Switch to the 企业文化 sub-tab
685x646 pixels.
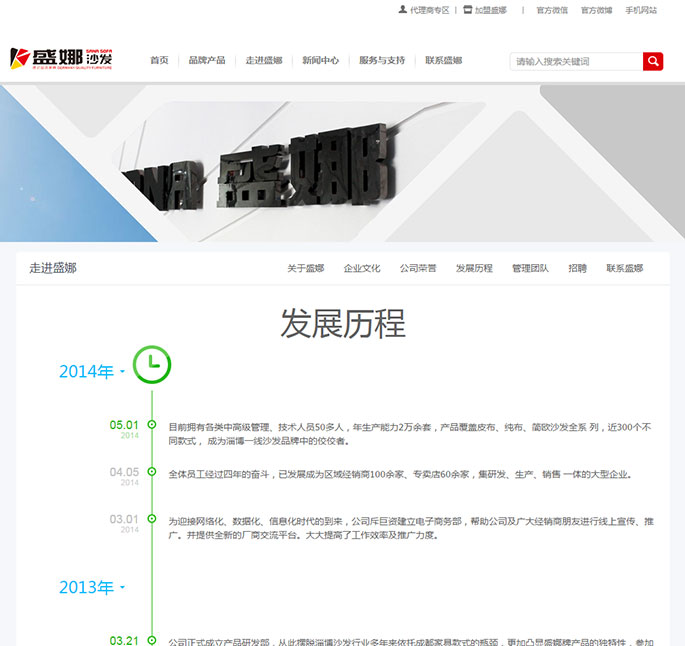[362, 268]
